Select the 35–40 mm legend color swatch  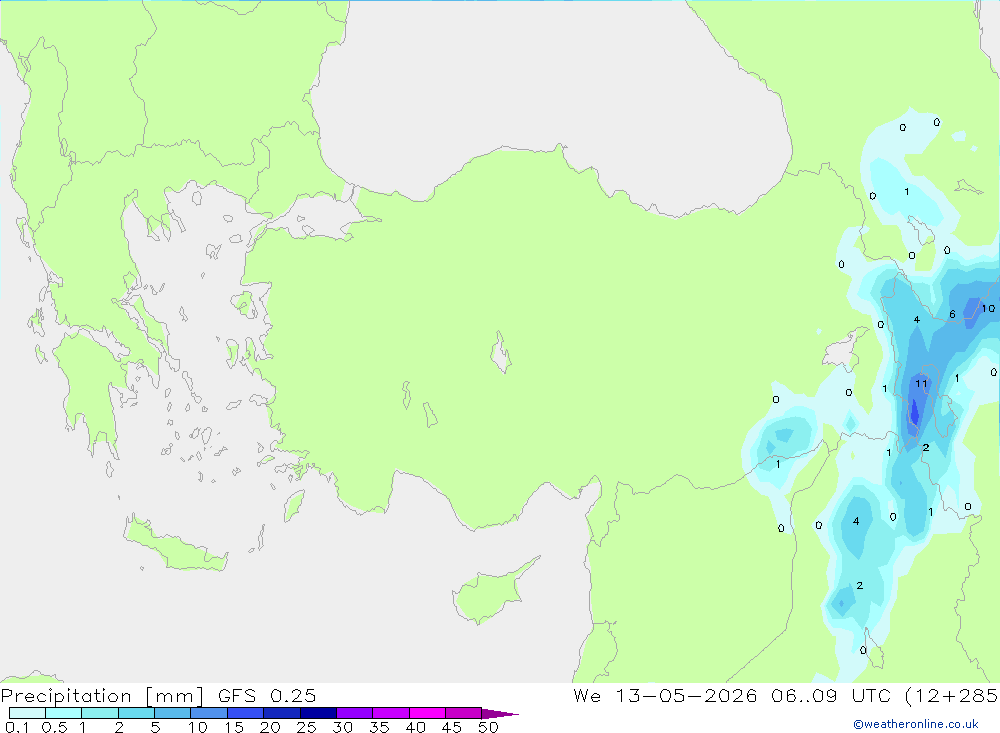391,713
